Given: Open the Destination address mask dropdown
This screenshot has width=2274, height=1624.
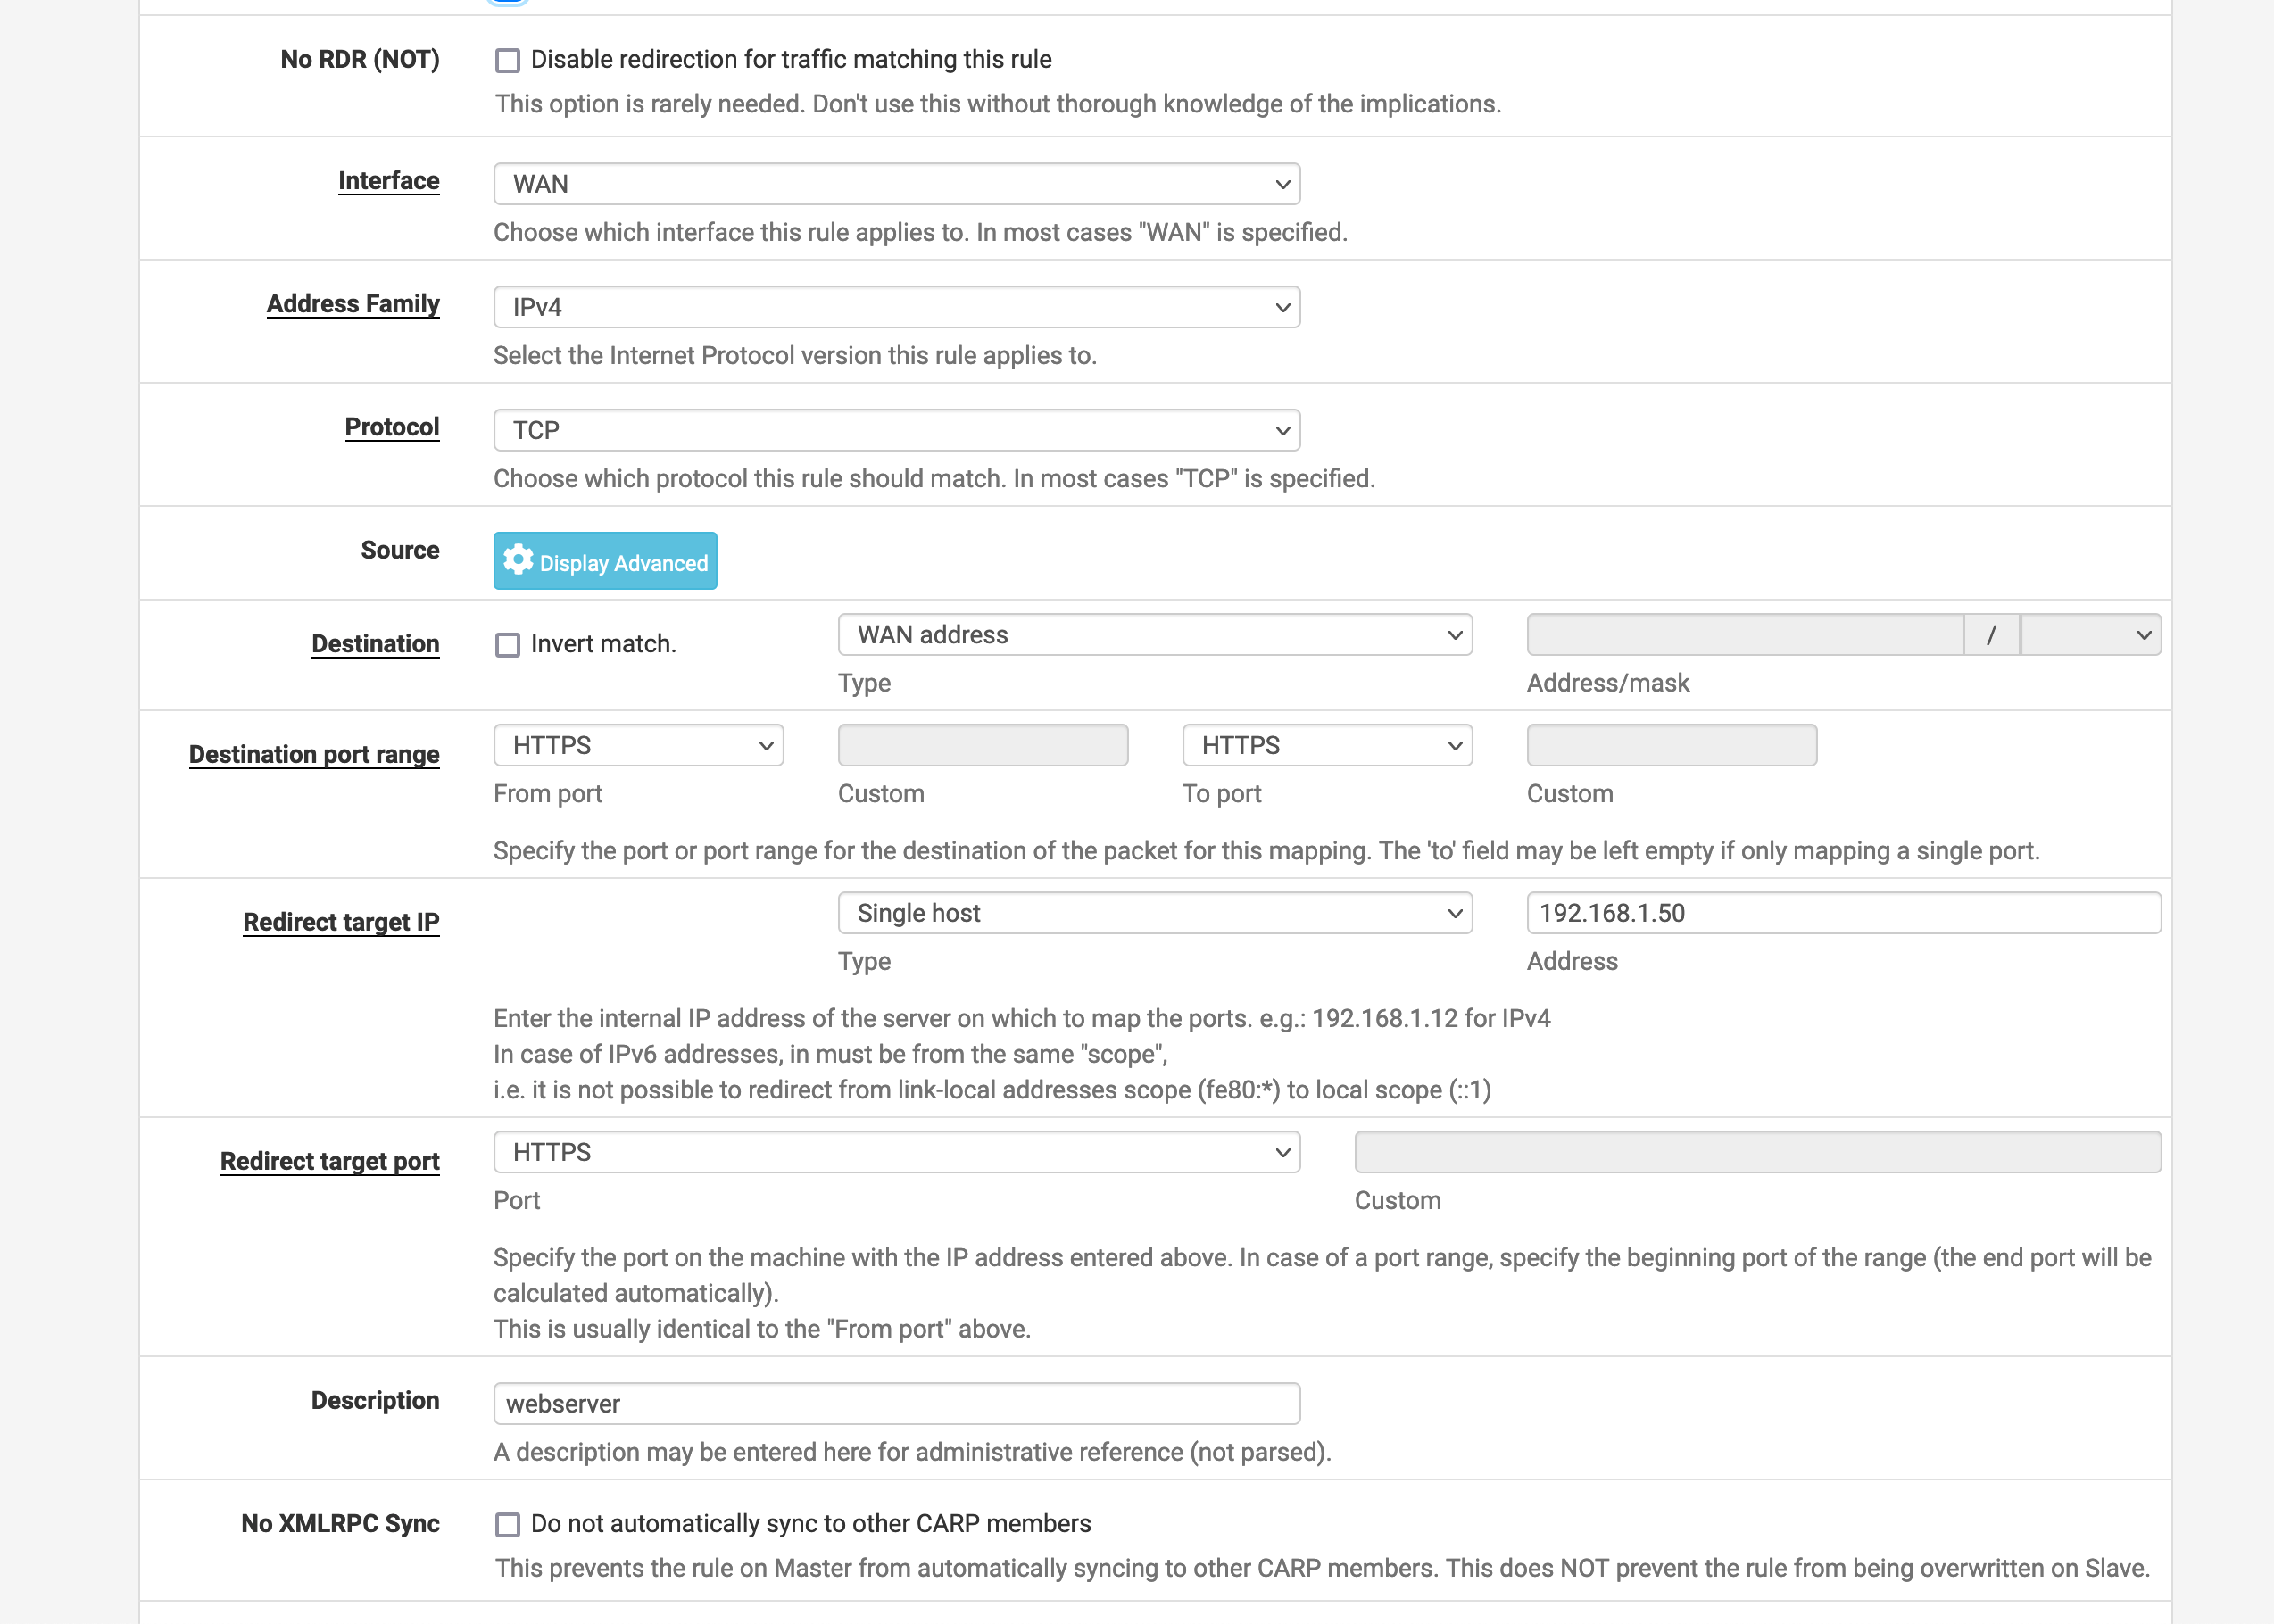Looking at the screenshot, I should pyautogui.click(x=2091, y=635).
